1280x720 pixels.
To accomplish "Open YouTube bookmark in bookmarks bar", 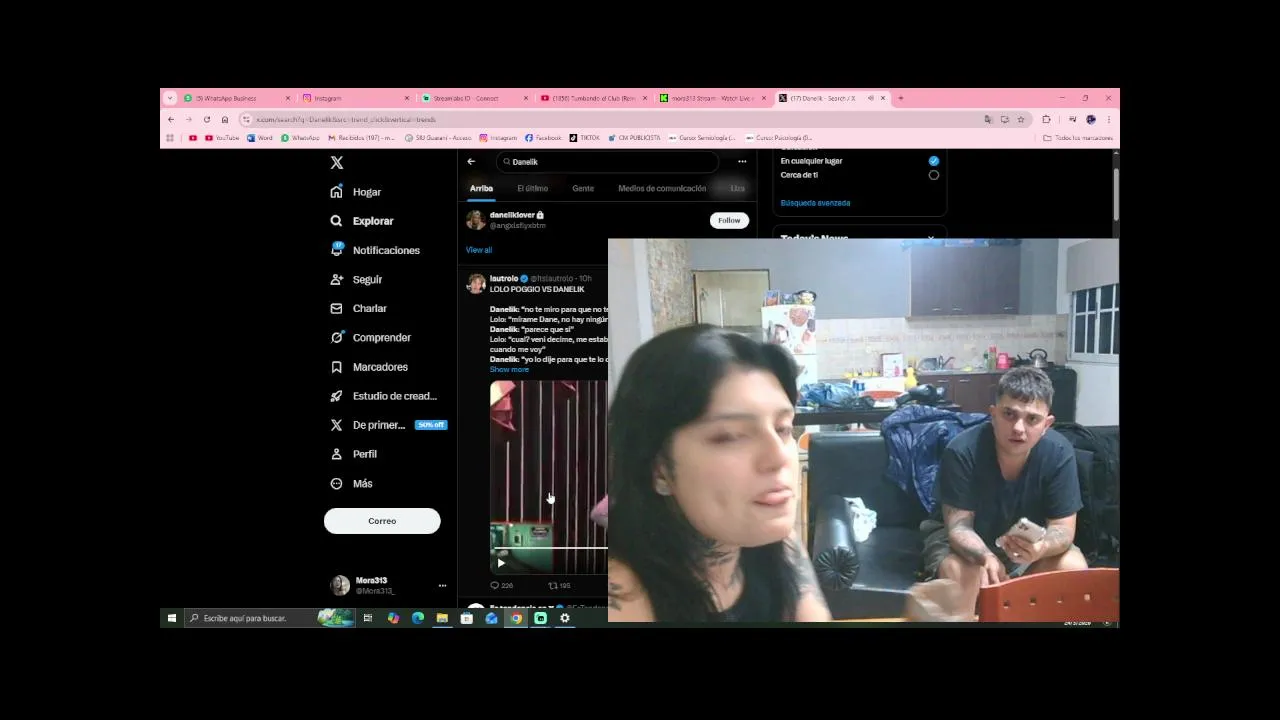I will (222, 138).
